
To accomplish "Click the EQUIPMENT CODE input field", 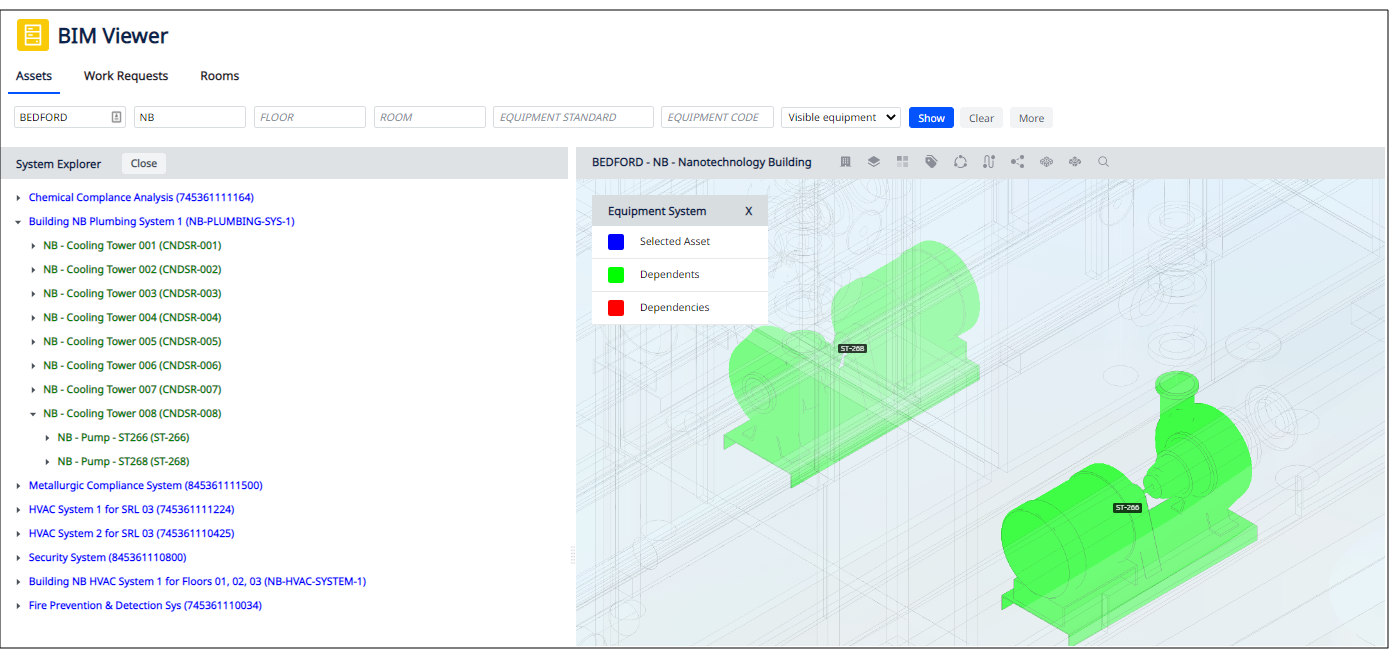I will click(x=718, y=117).
